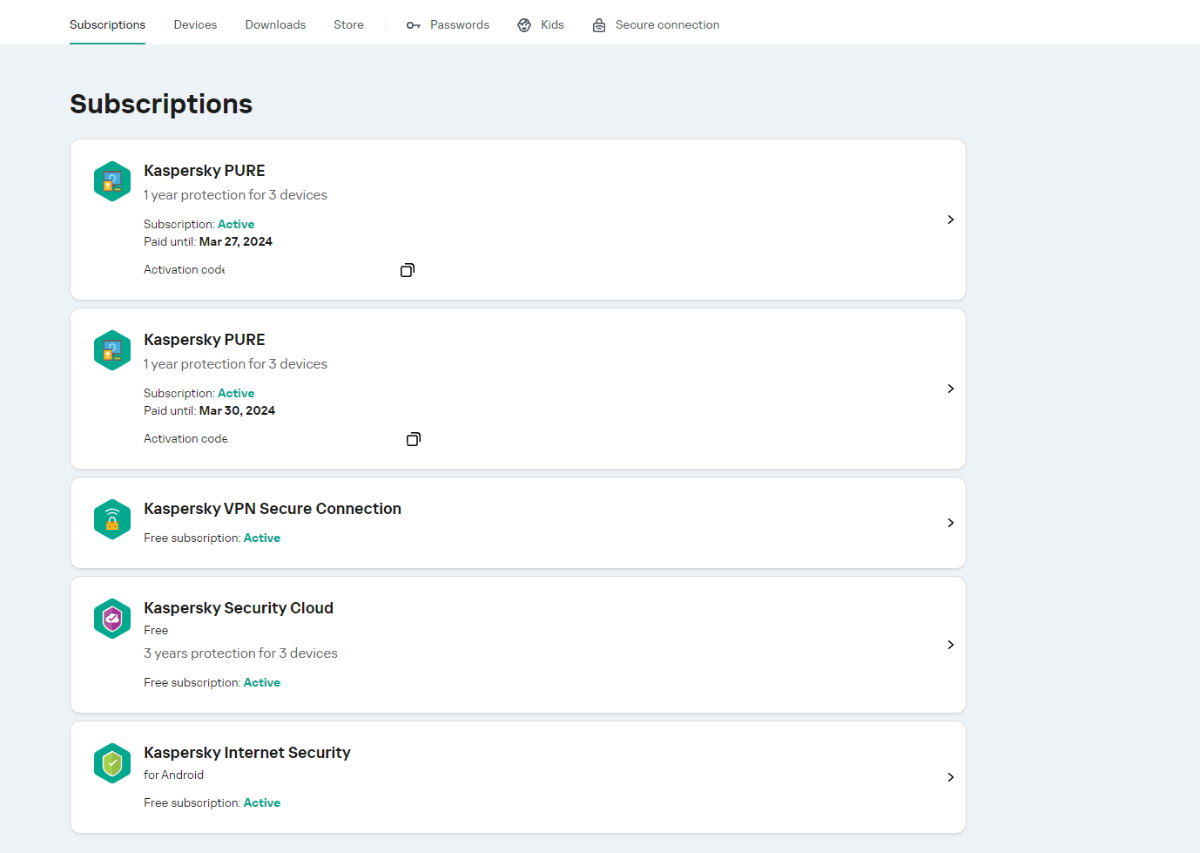Viewport: 1200px width, 853px height.
Task: Click the Kaspersky VPN Secure Connection product icon
Action: [x=112, y=519]
